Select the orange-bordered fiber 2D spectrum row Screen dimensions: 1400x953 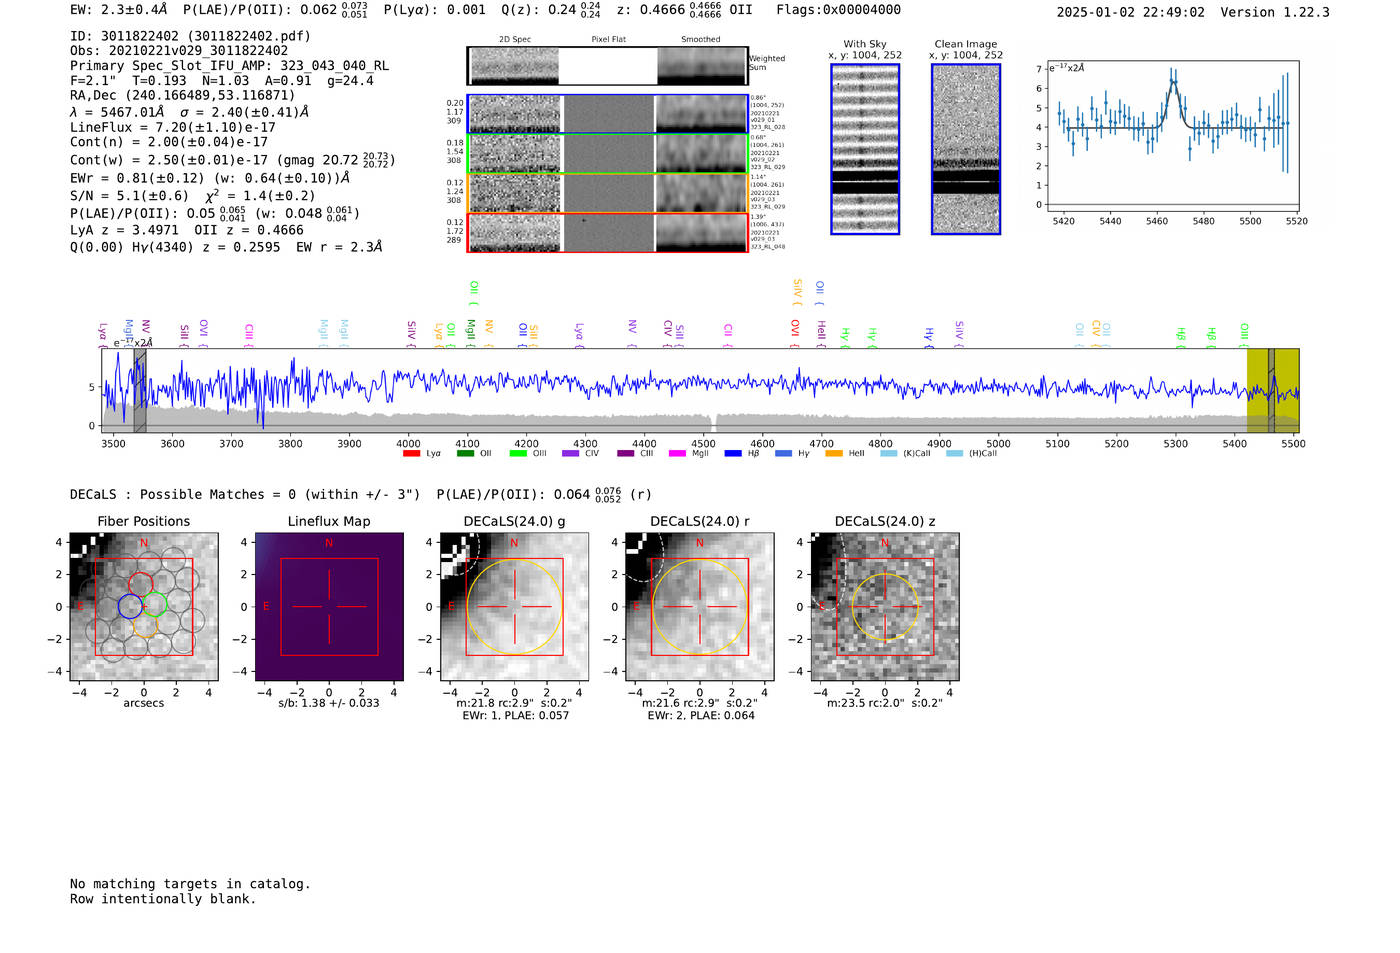(x=608, y=193)
